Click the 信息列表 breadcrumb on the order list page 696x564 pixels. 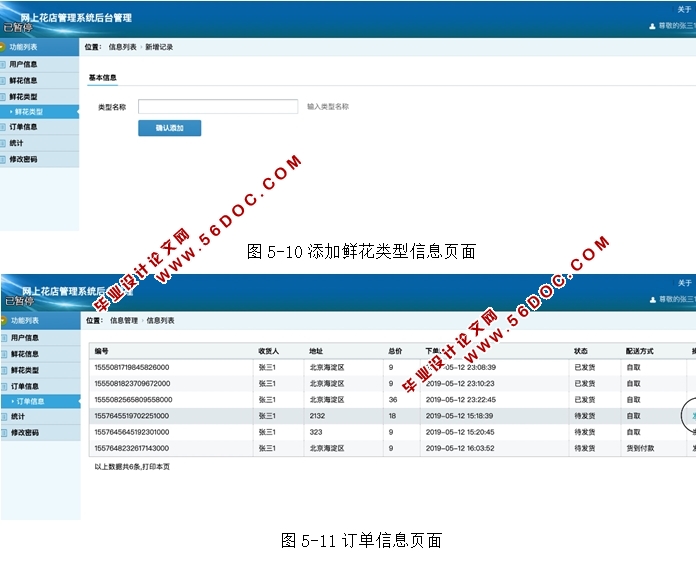pyautogui.click(x=160, y=320)
